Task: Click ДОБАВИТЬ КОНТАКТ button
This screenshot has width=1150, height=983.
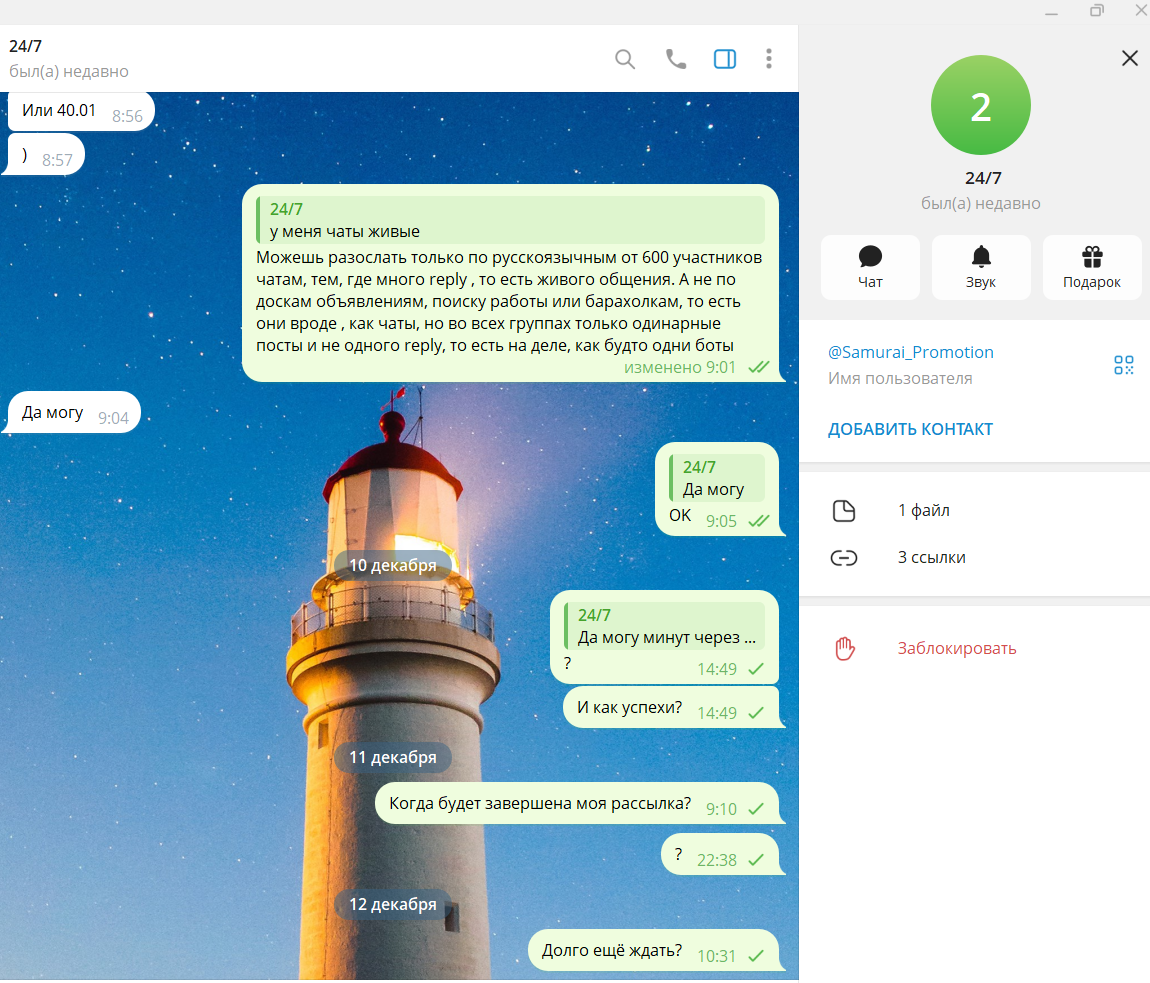Action: pos(910,429)
